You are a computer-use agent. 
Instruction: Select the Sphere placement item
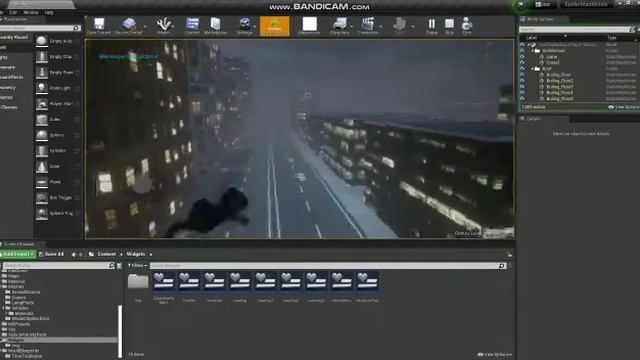point(57,135)
